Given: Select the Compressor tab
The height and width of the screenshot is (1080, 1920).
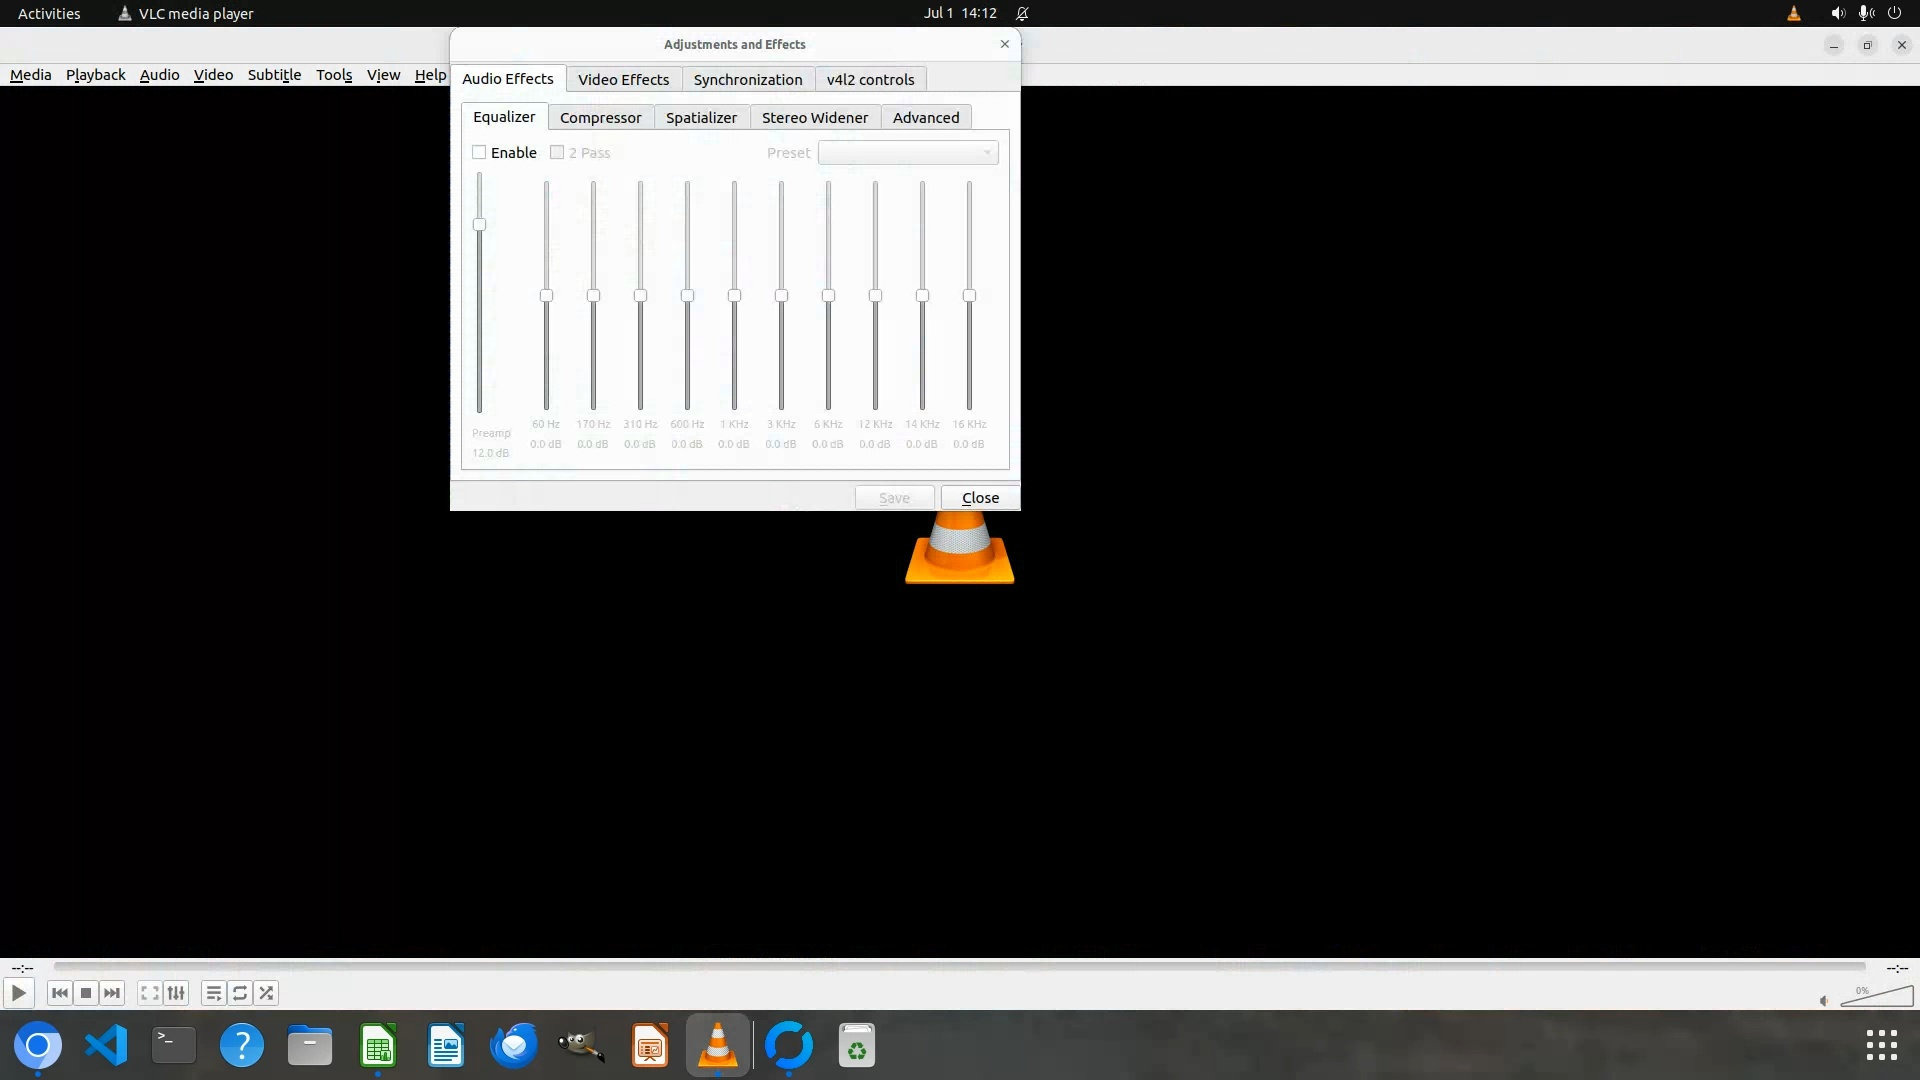Looking at the screenshot, I should [600, 117].
